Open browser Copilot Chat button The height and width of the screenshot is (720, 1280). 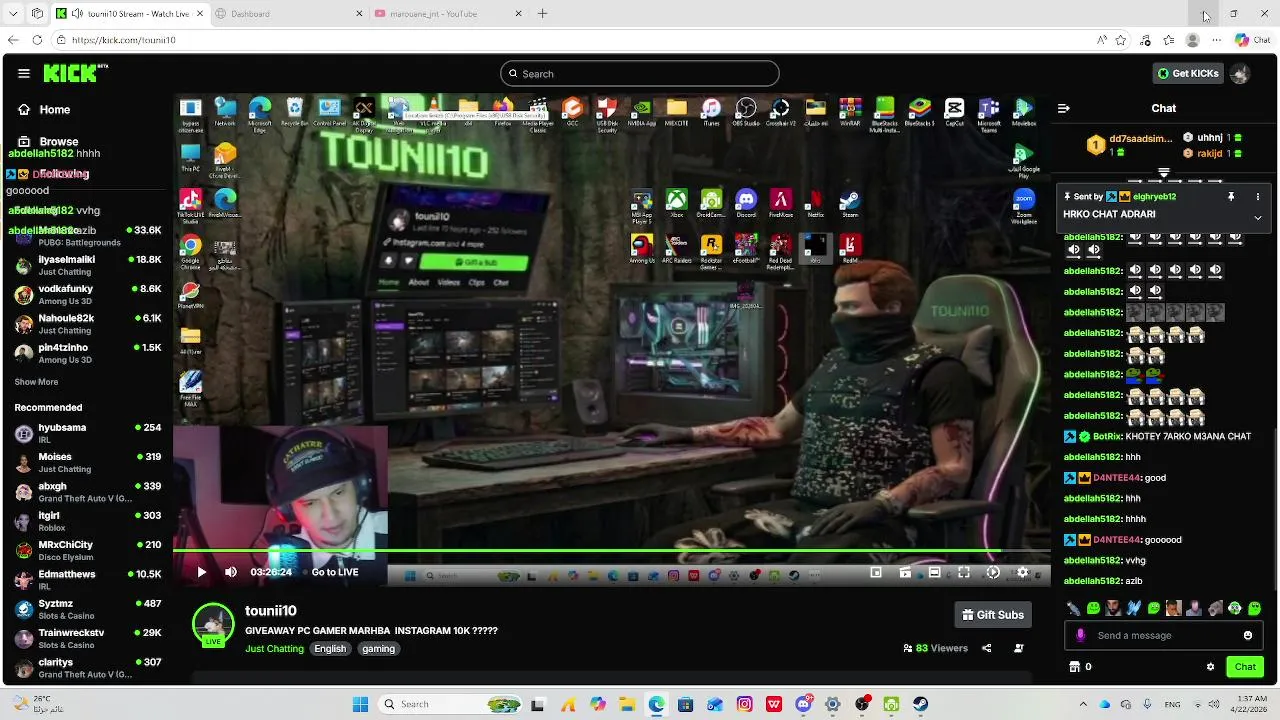1251,40
